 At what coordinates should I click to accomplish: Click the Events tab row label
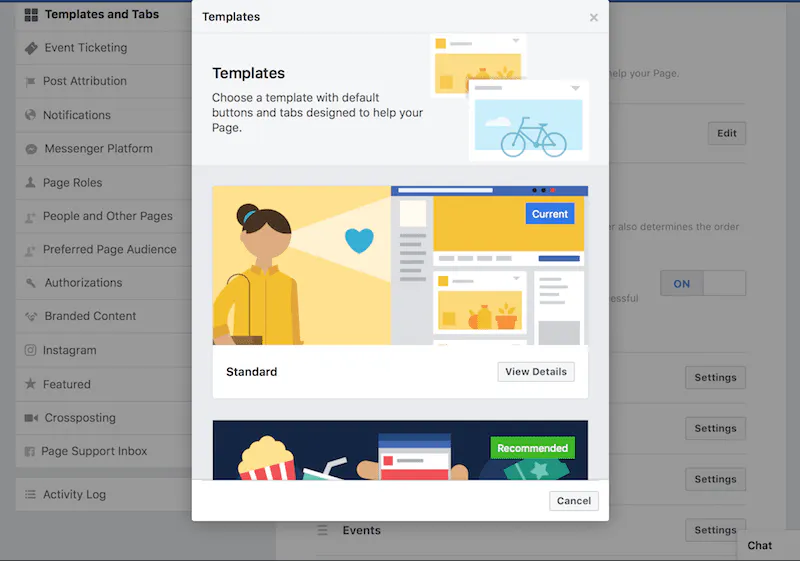[362, 530]
